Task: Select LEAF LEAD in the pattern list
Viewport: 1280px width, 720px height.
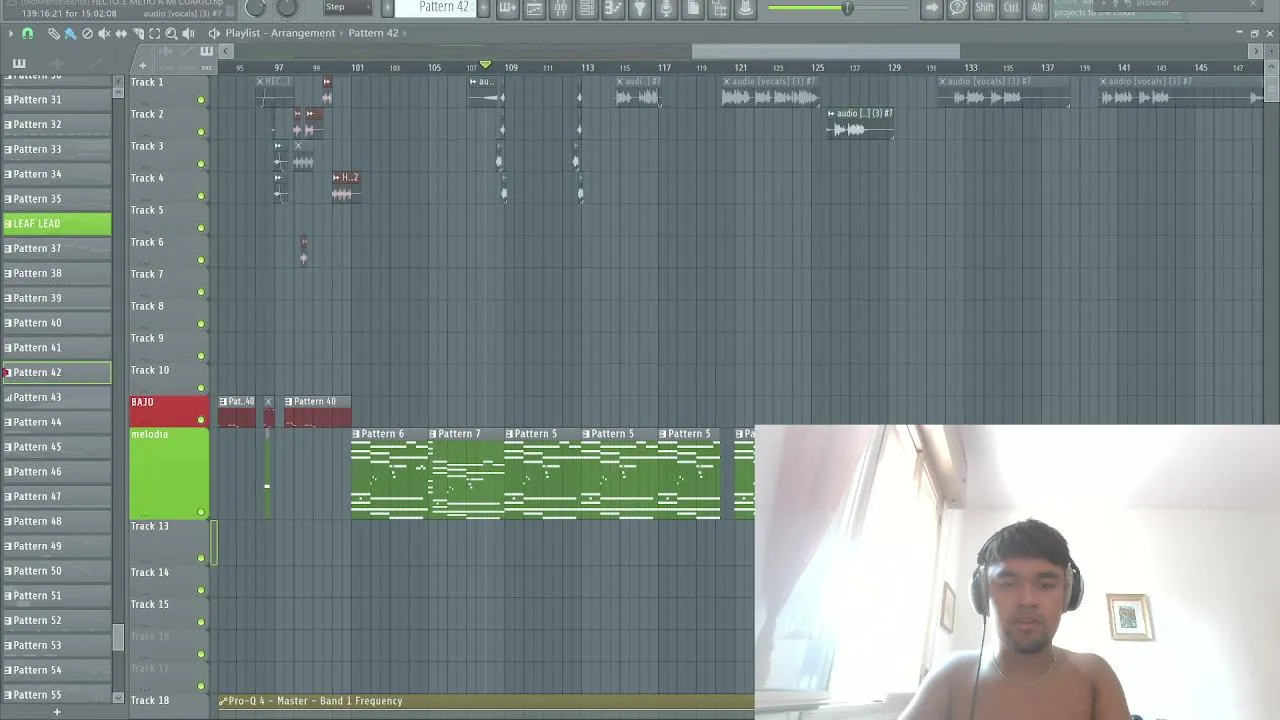Action: coord(57,224)
